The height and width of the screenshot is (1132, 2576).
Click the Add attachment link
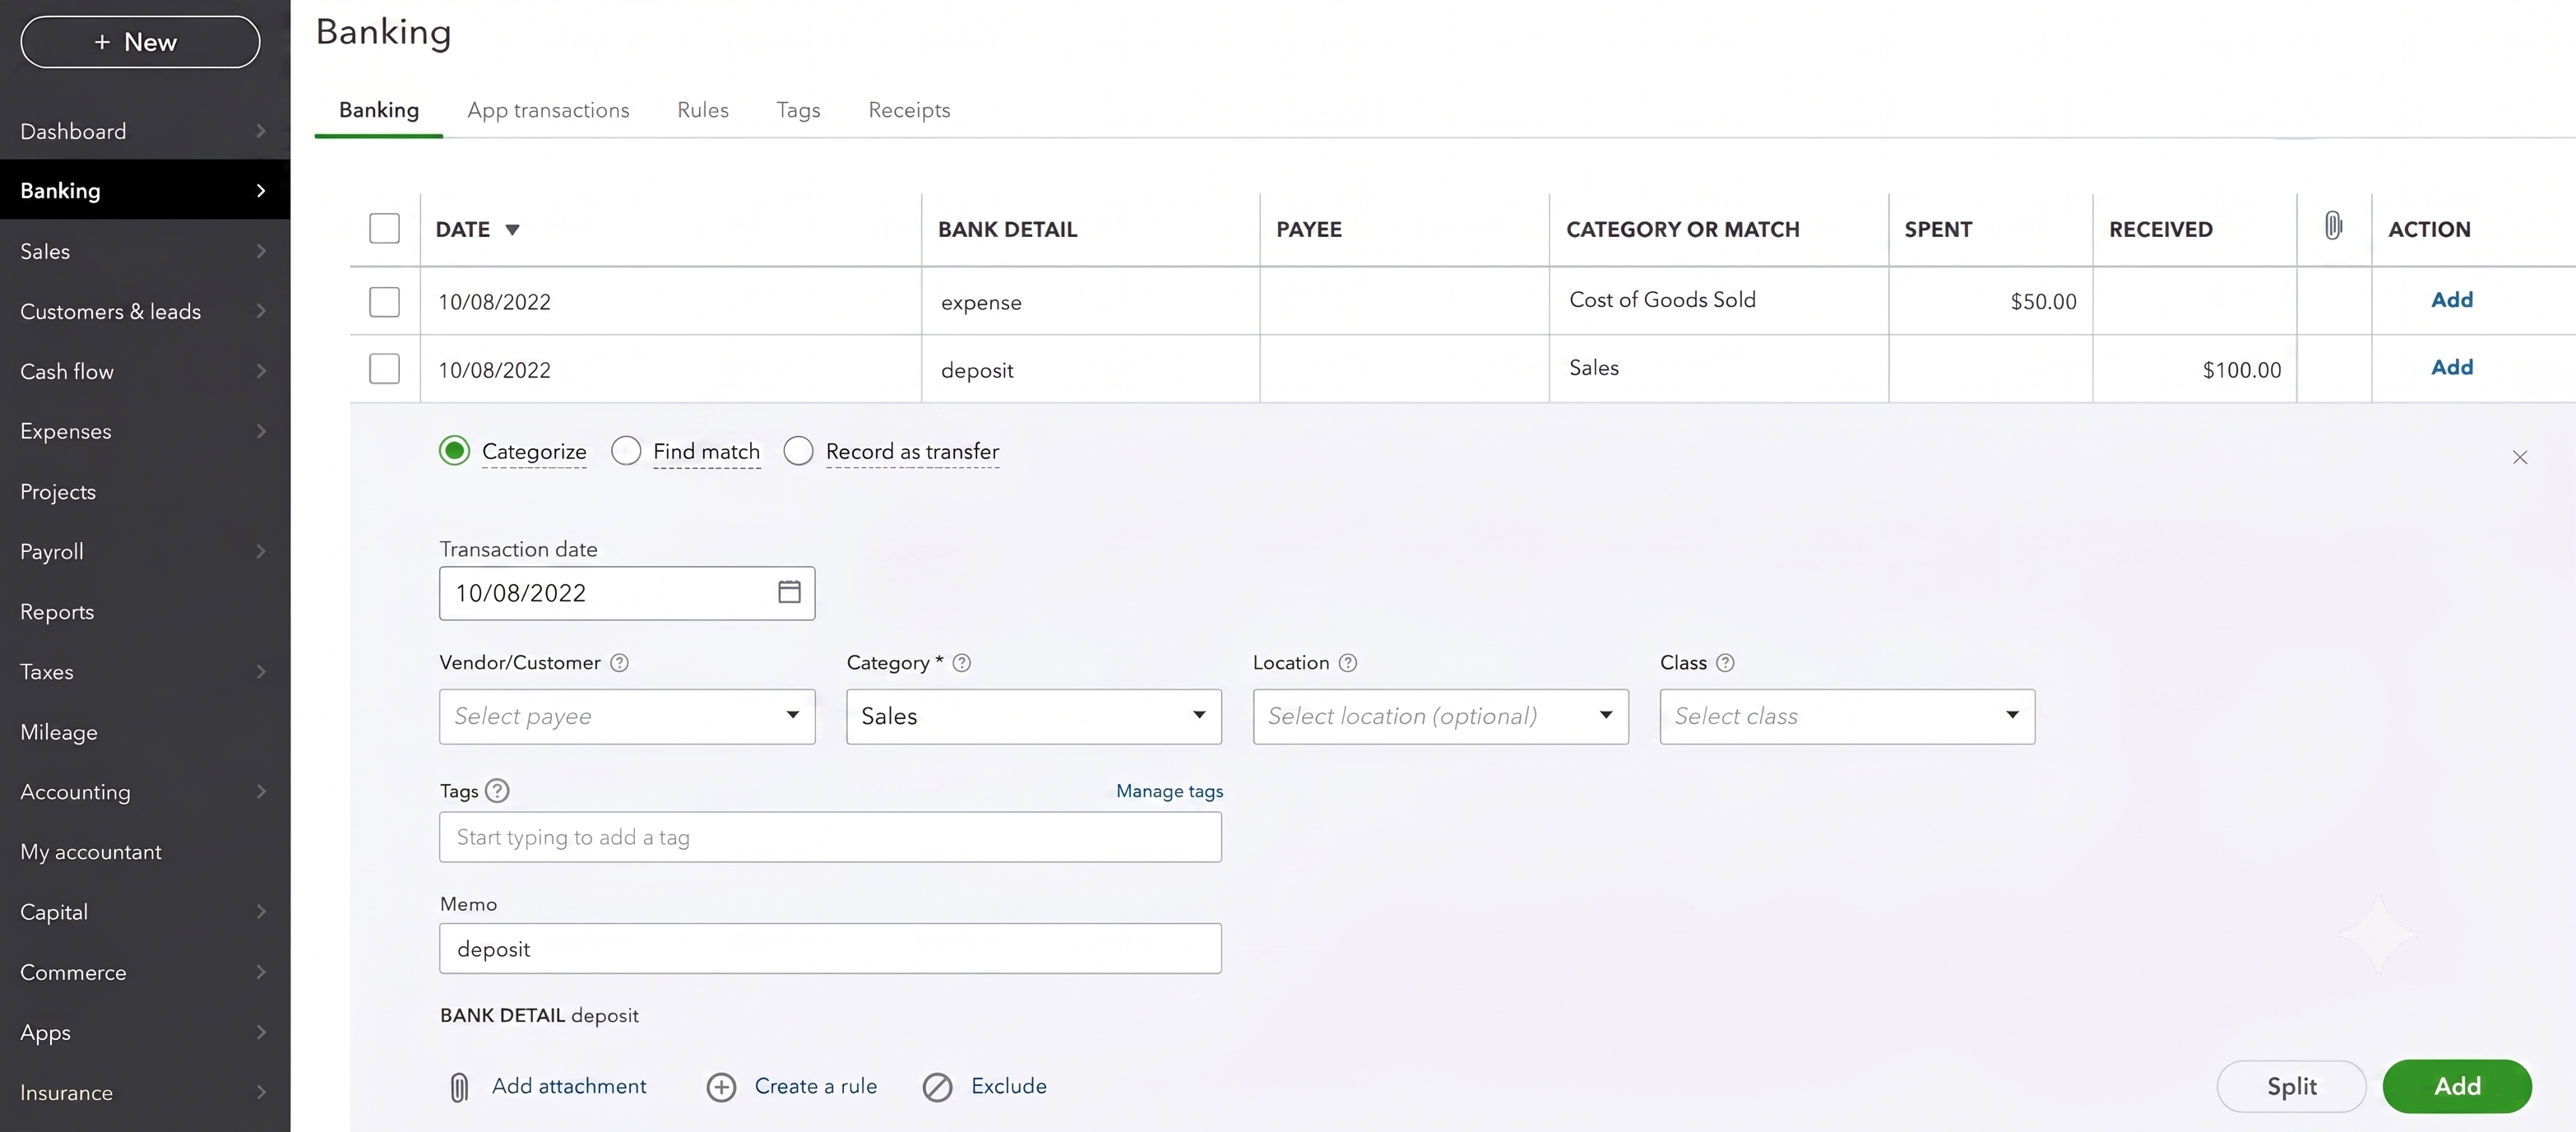[569, 1086]
